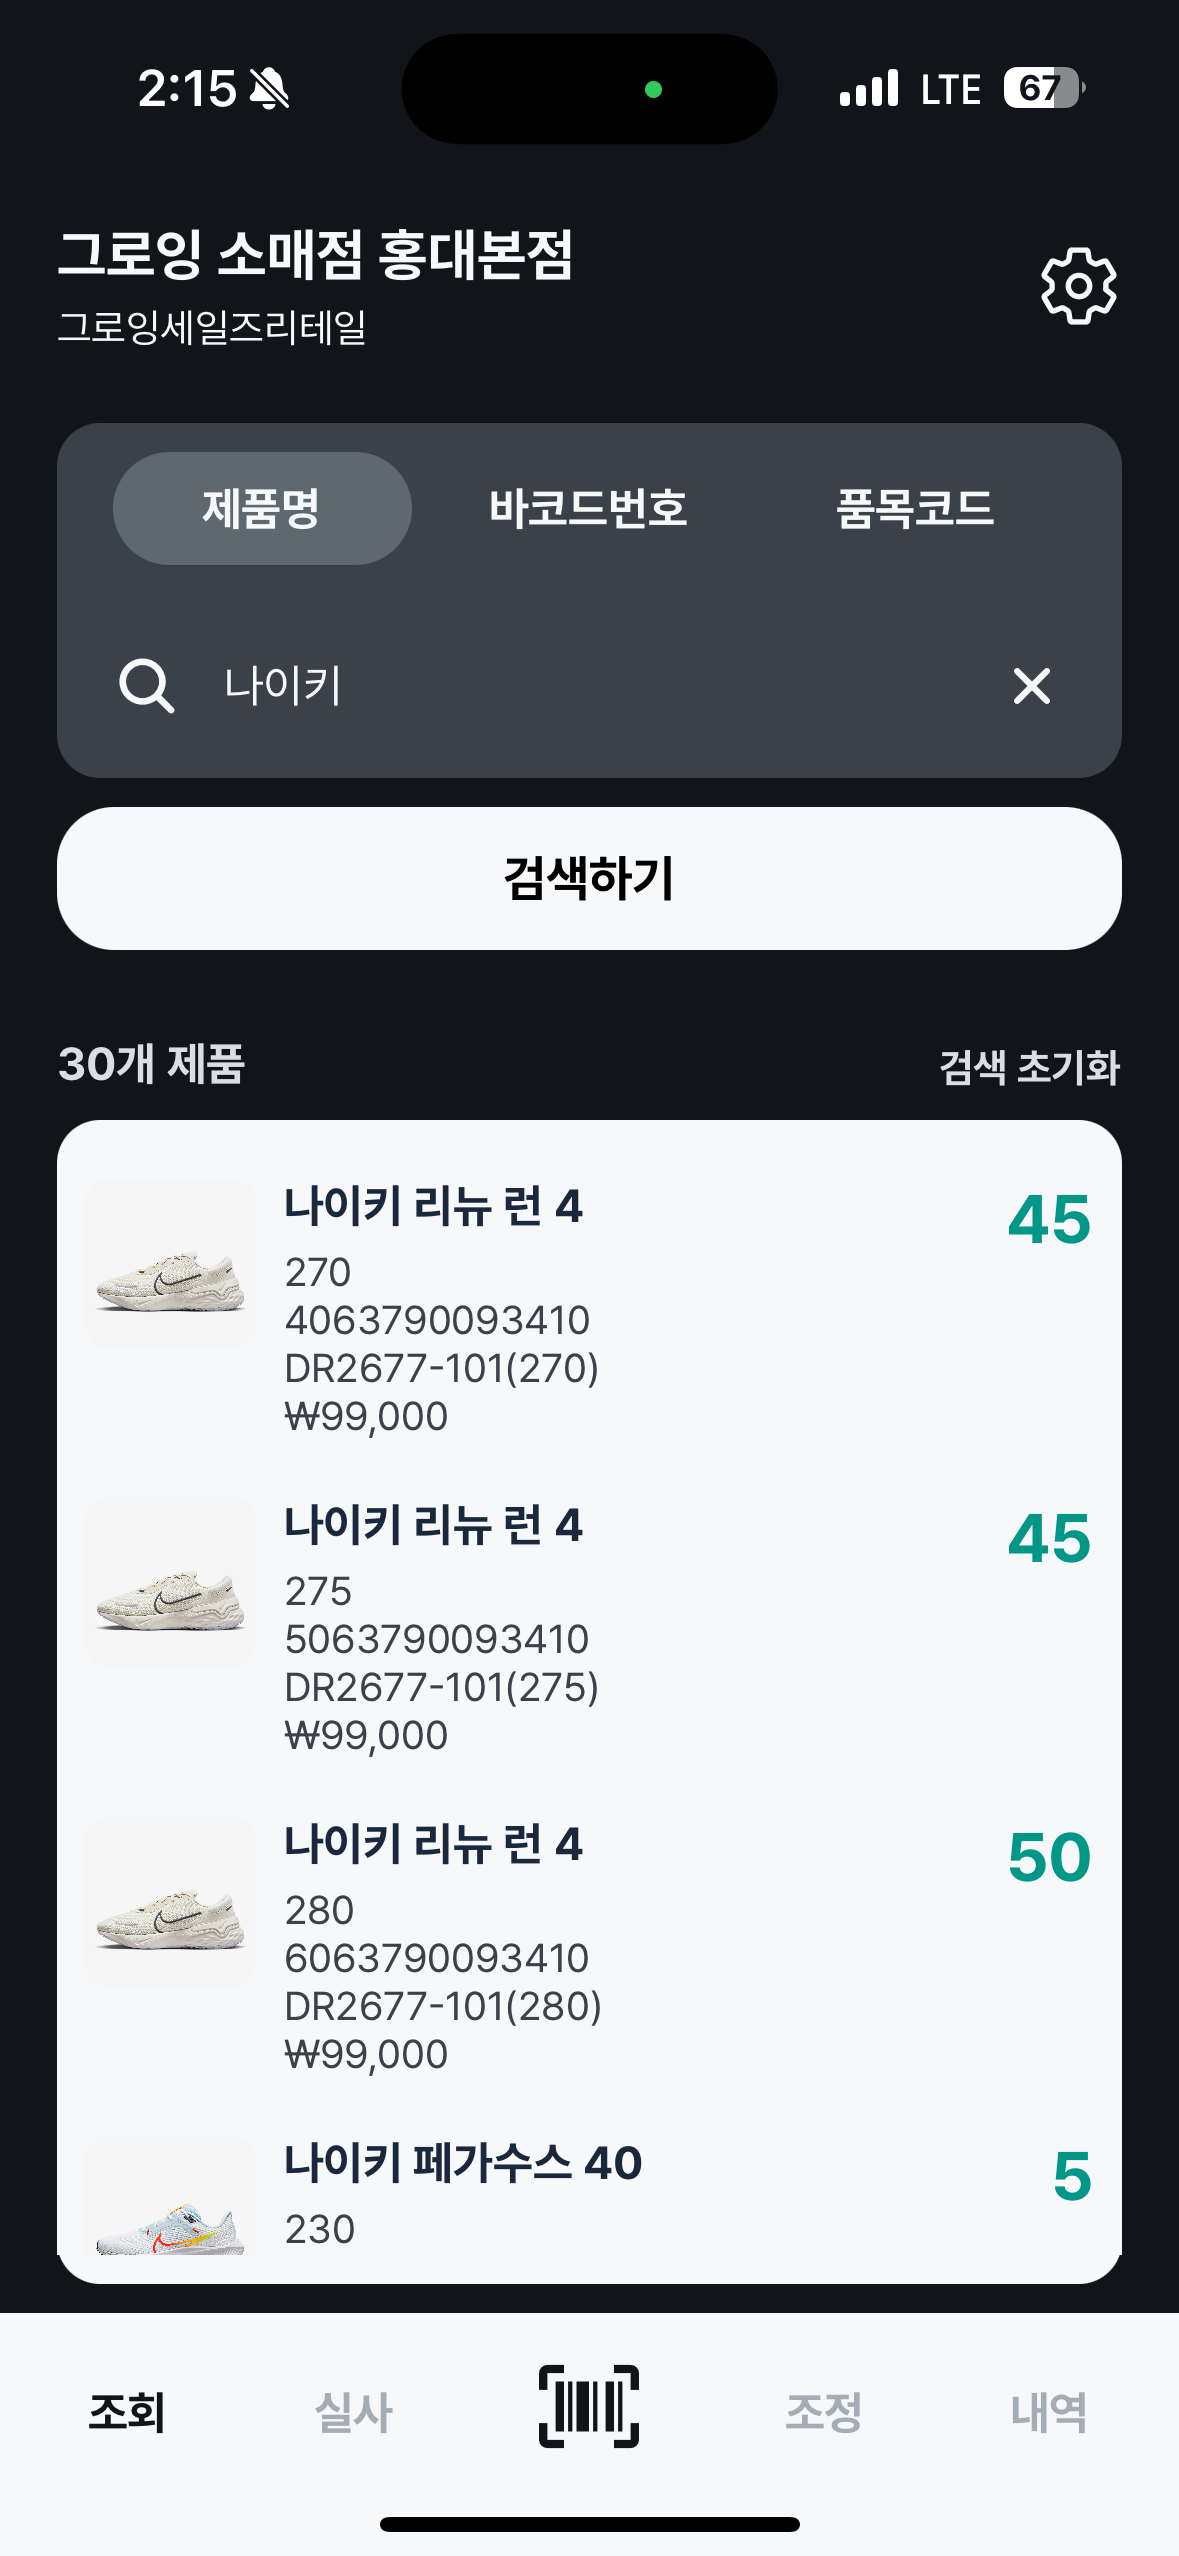Go to the 실사 tab
1179x2556 pixels.
(354, 2412)
